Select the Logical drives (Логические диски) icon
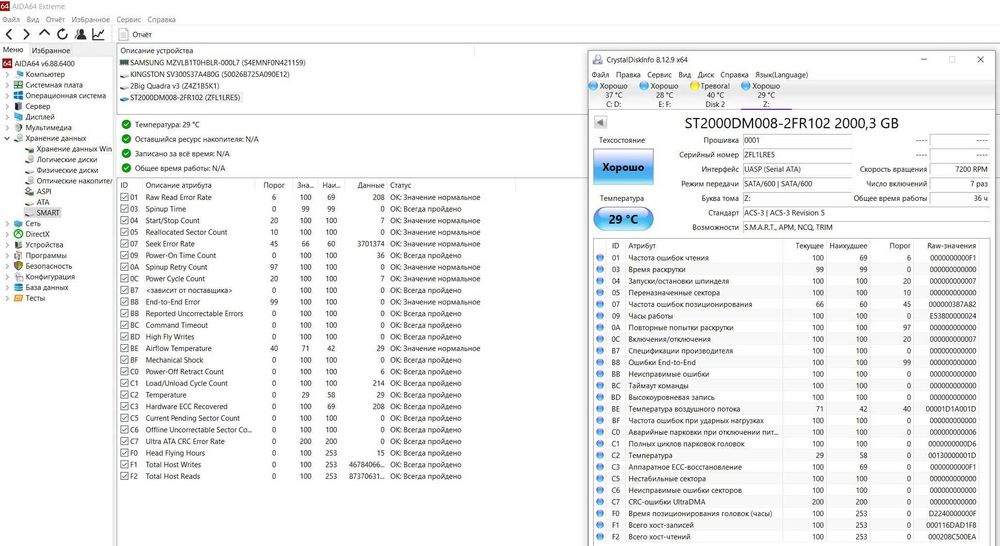The height and width of the screenshot is (546, 1000). tap(29, 159)
